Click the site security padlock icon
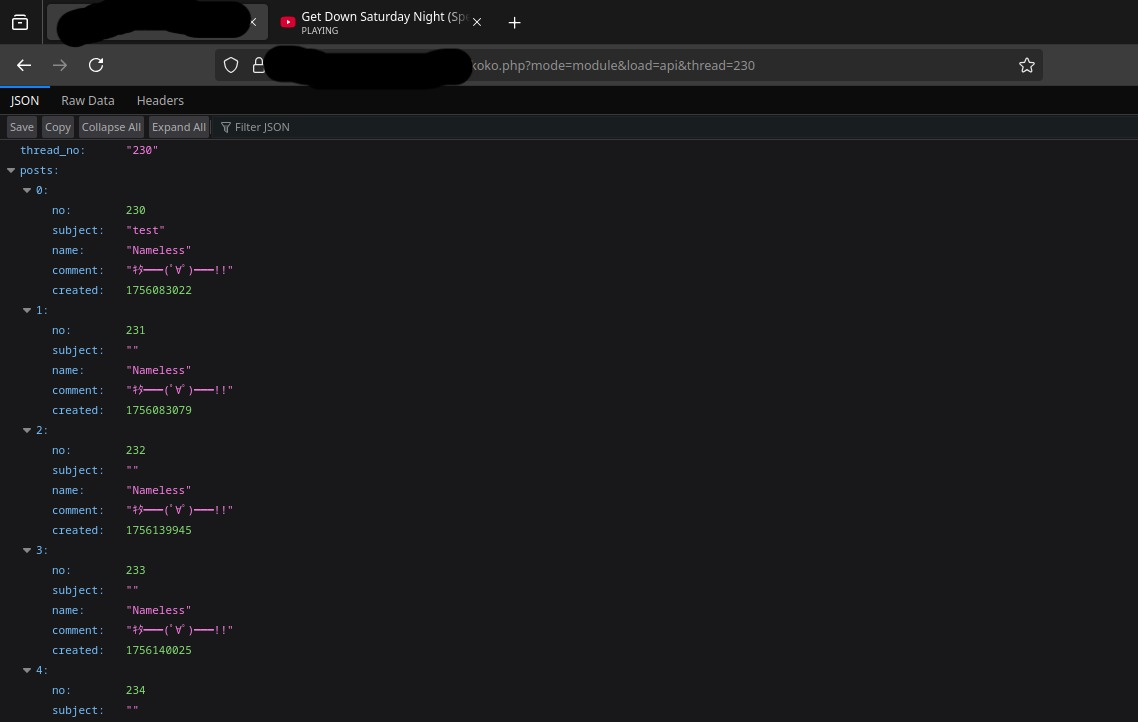The image size is (1138, 722). click(258, 65)
